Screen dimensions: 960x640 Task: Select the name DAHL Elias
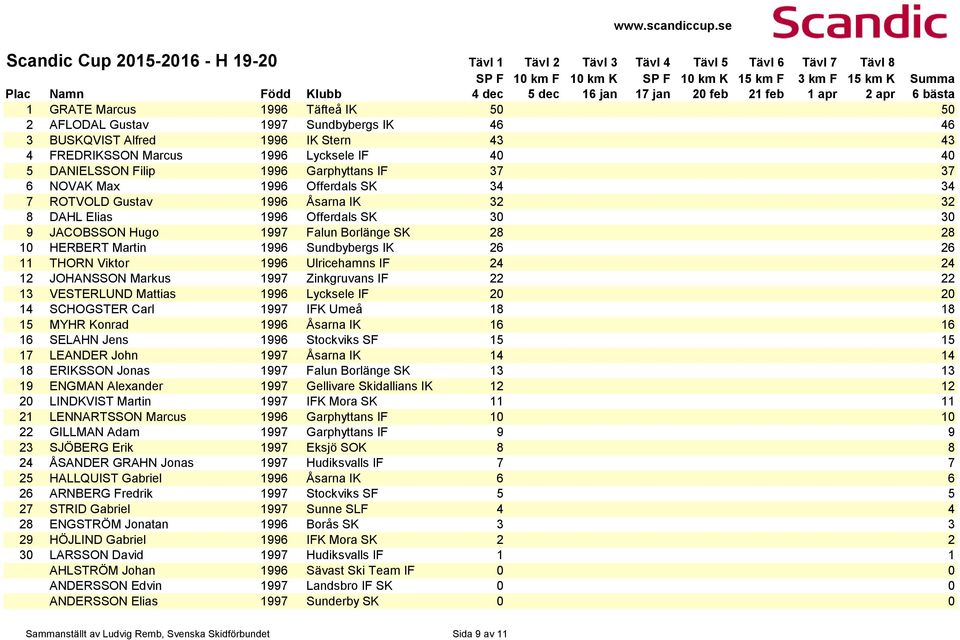tap(81, 217)
